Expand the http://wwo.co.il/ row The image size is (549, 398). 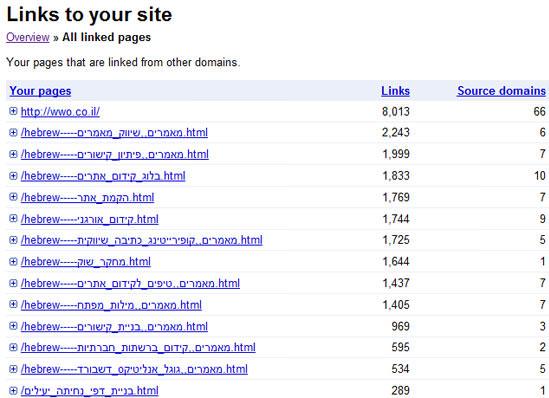coord(13,111)
